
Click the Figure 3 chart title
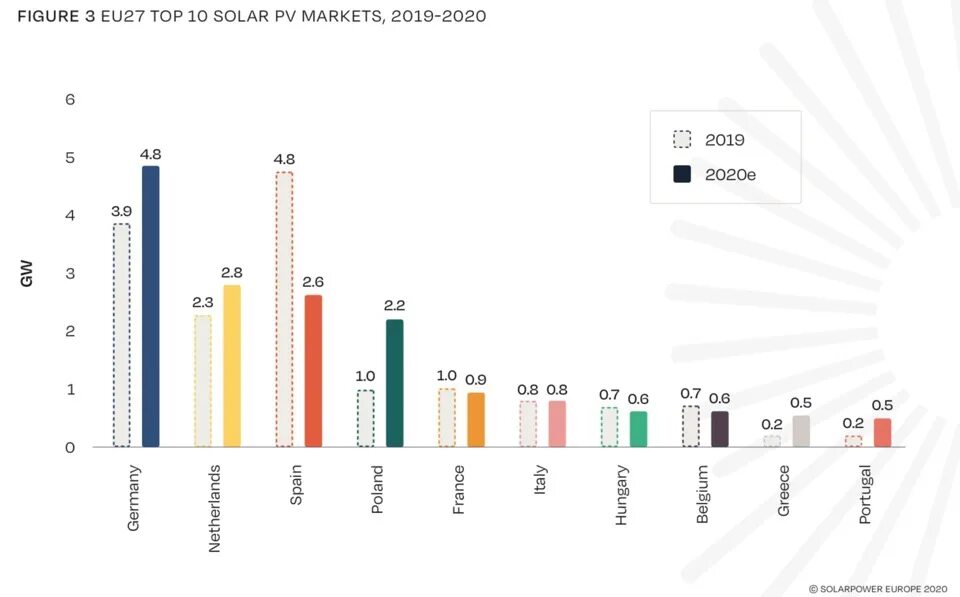tap(252, 16)
